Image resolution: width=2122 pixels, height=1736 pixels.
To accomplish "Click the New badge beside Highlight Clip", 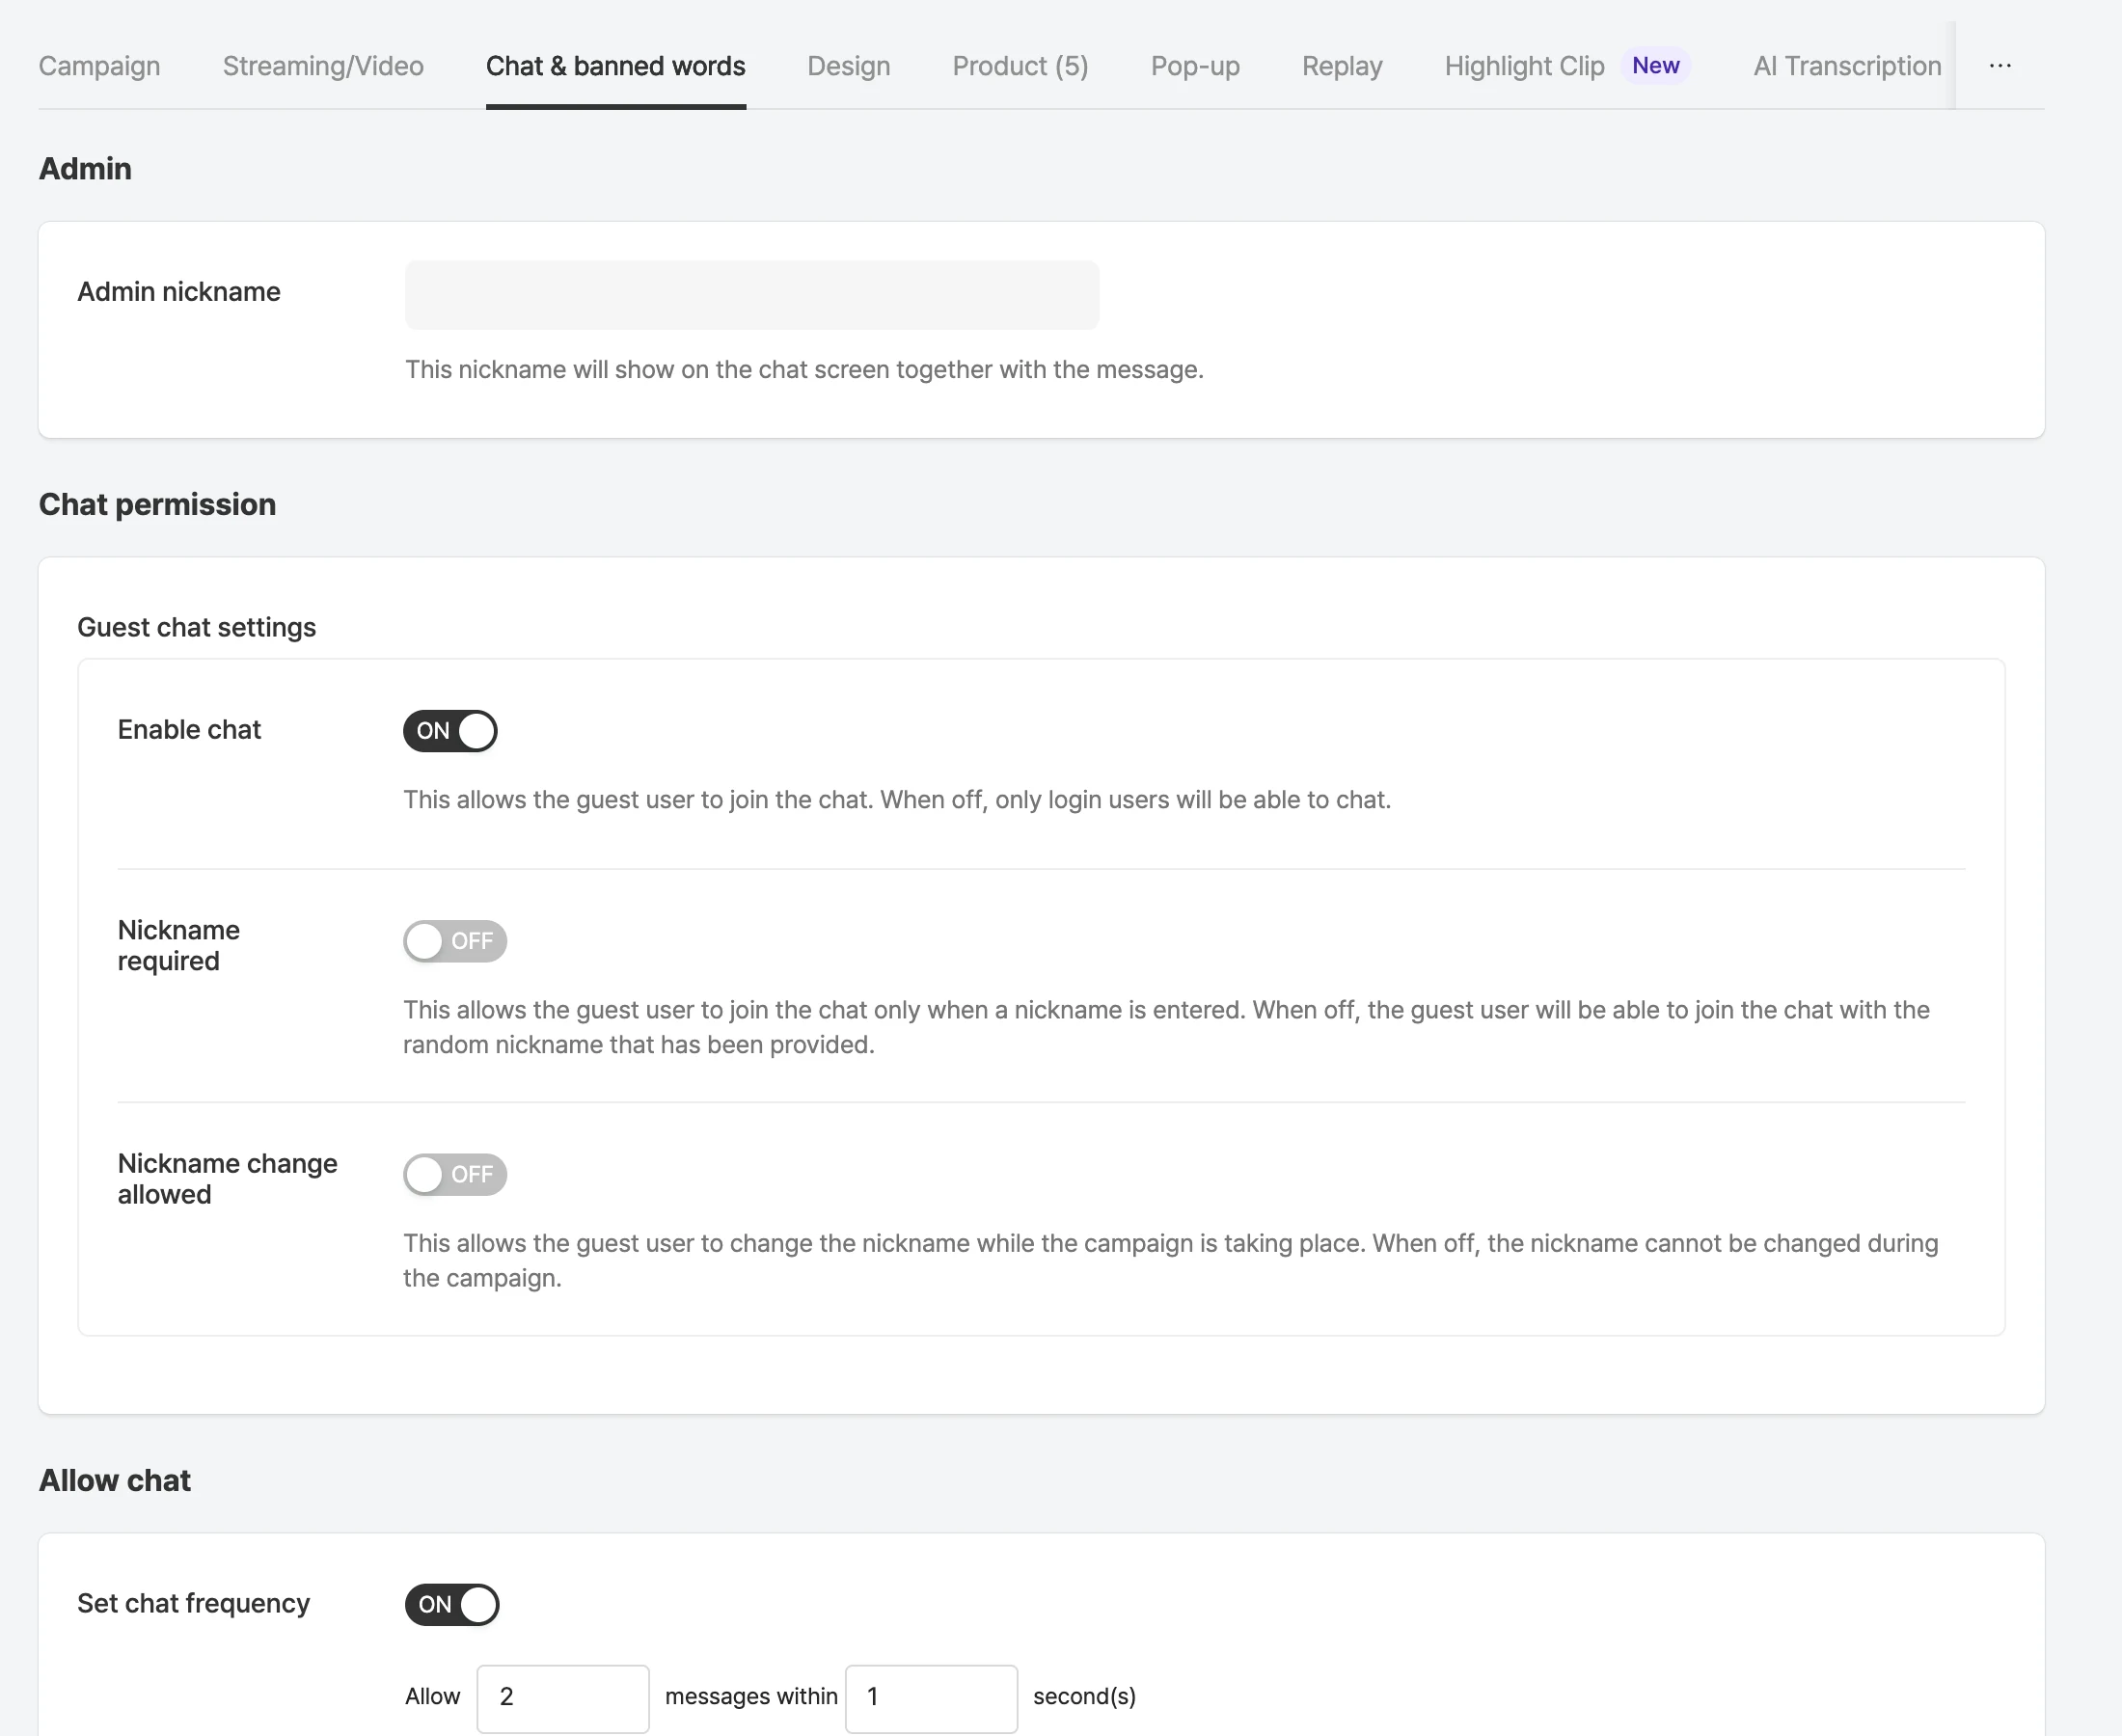I will tap(1655, 66).
